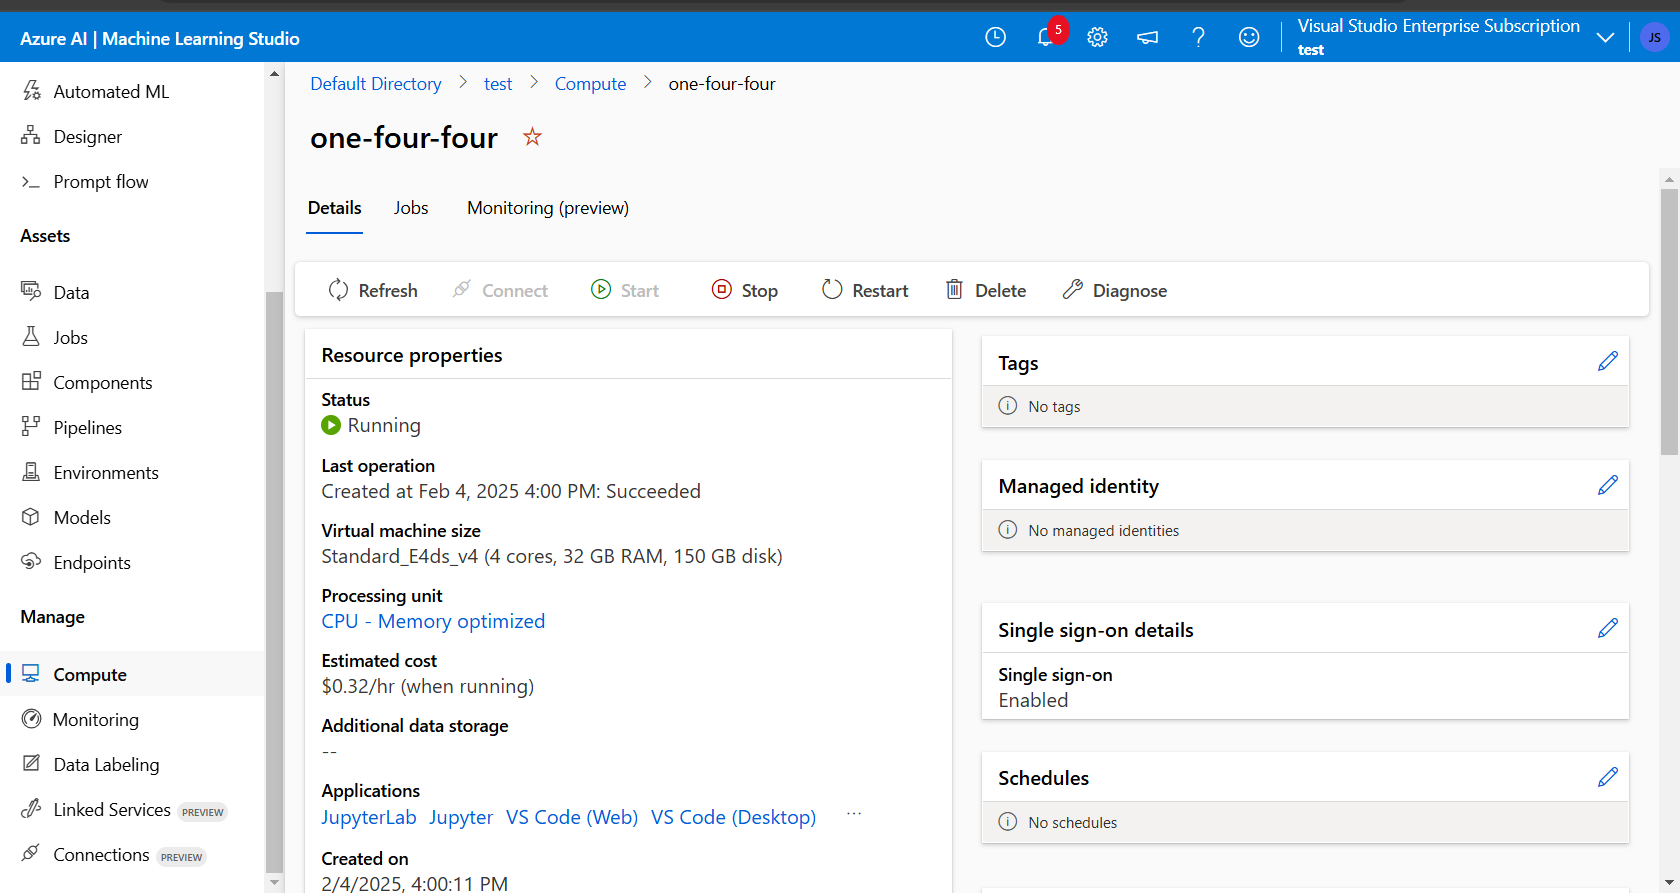This screenshot has width=1680, height=893.
Task: Open settings gear in header
Action: 1097,37
